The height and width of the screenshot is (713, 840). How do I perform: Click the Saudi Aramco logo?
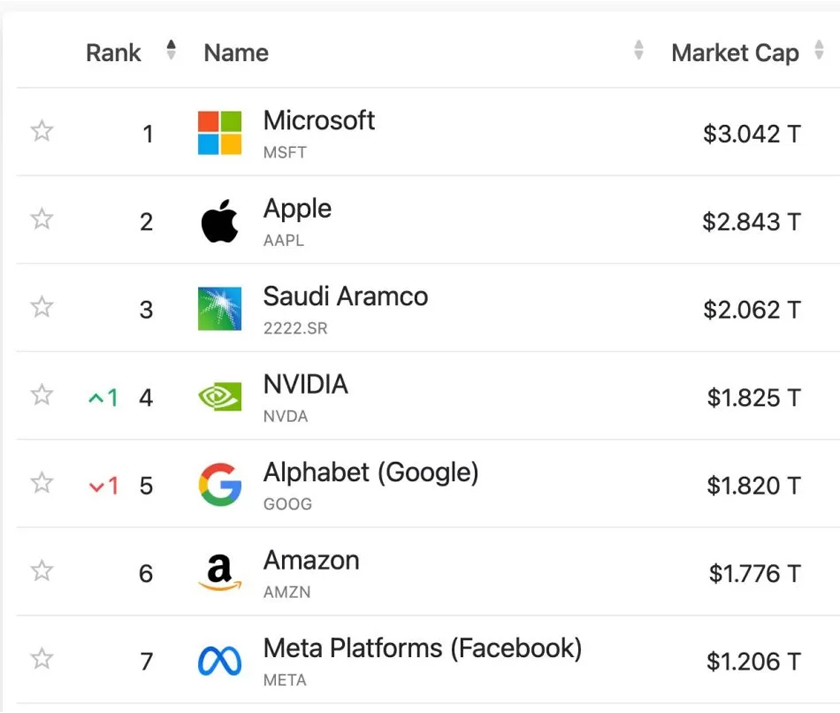click(x=220, y=309)
